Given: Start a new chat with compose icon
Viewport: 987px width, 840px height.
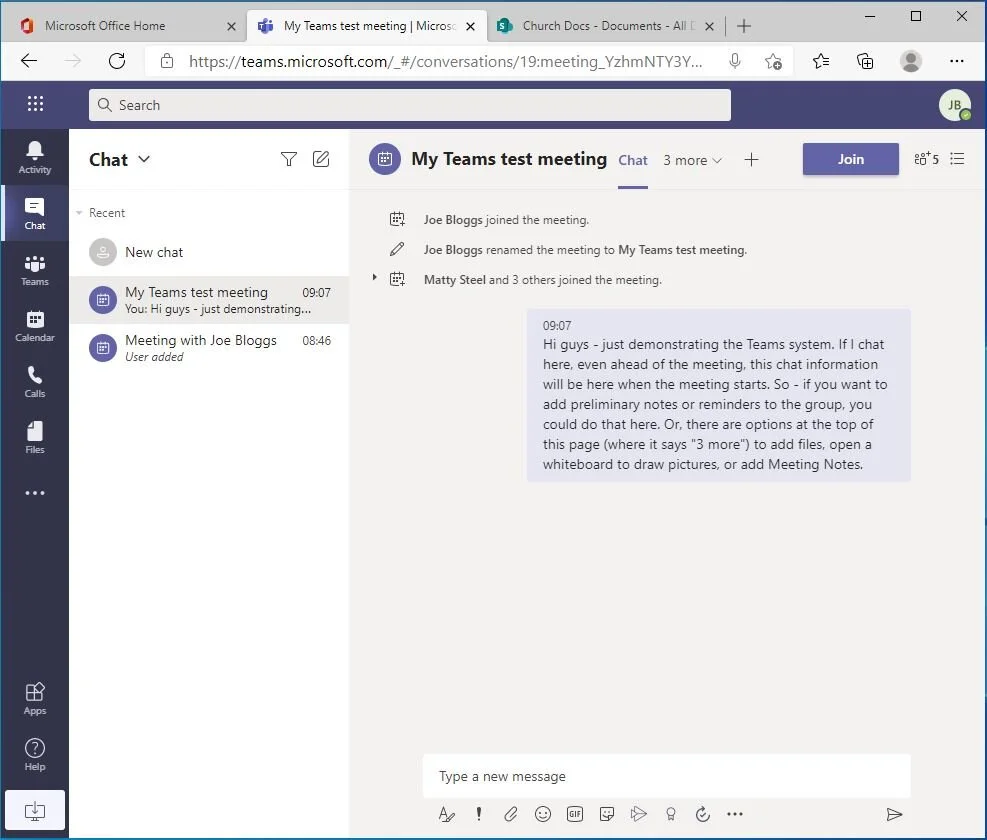Looking at the screenshot, I should coord(321,159).
